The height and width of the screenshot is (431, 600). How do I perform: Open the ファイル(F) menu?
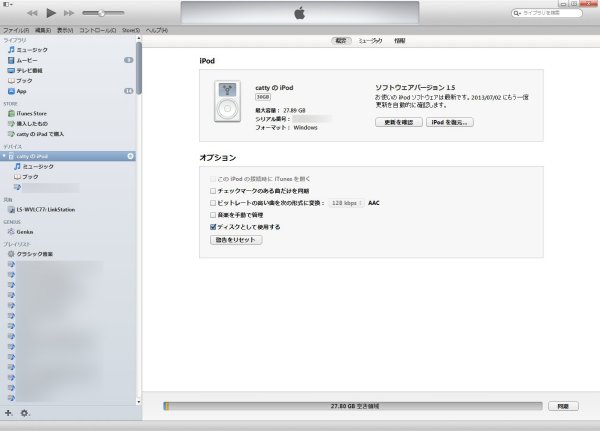pyautogui.click(x=16, y=30)
